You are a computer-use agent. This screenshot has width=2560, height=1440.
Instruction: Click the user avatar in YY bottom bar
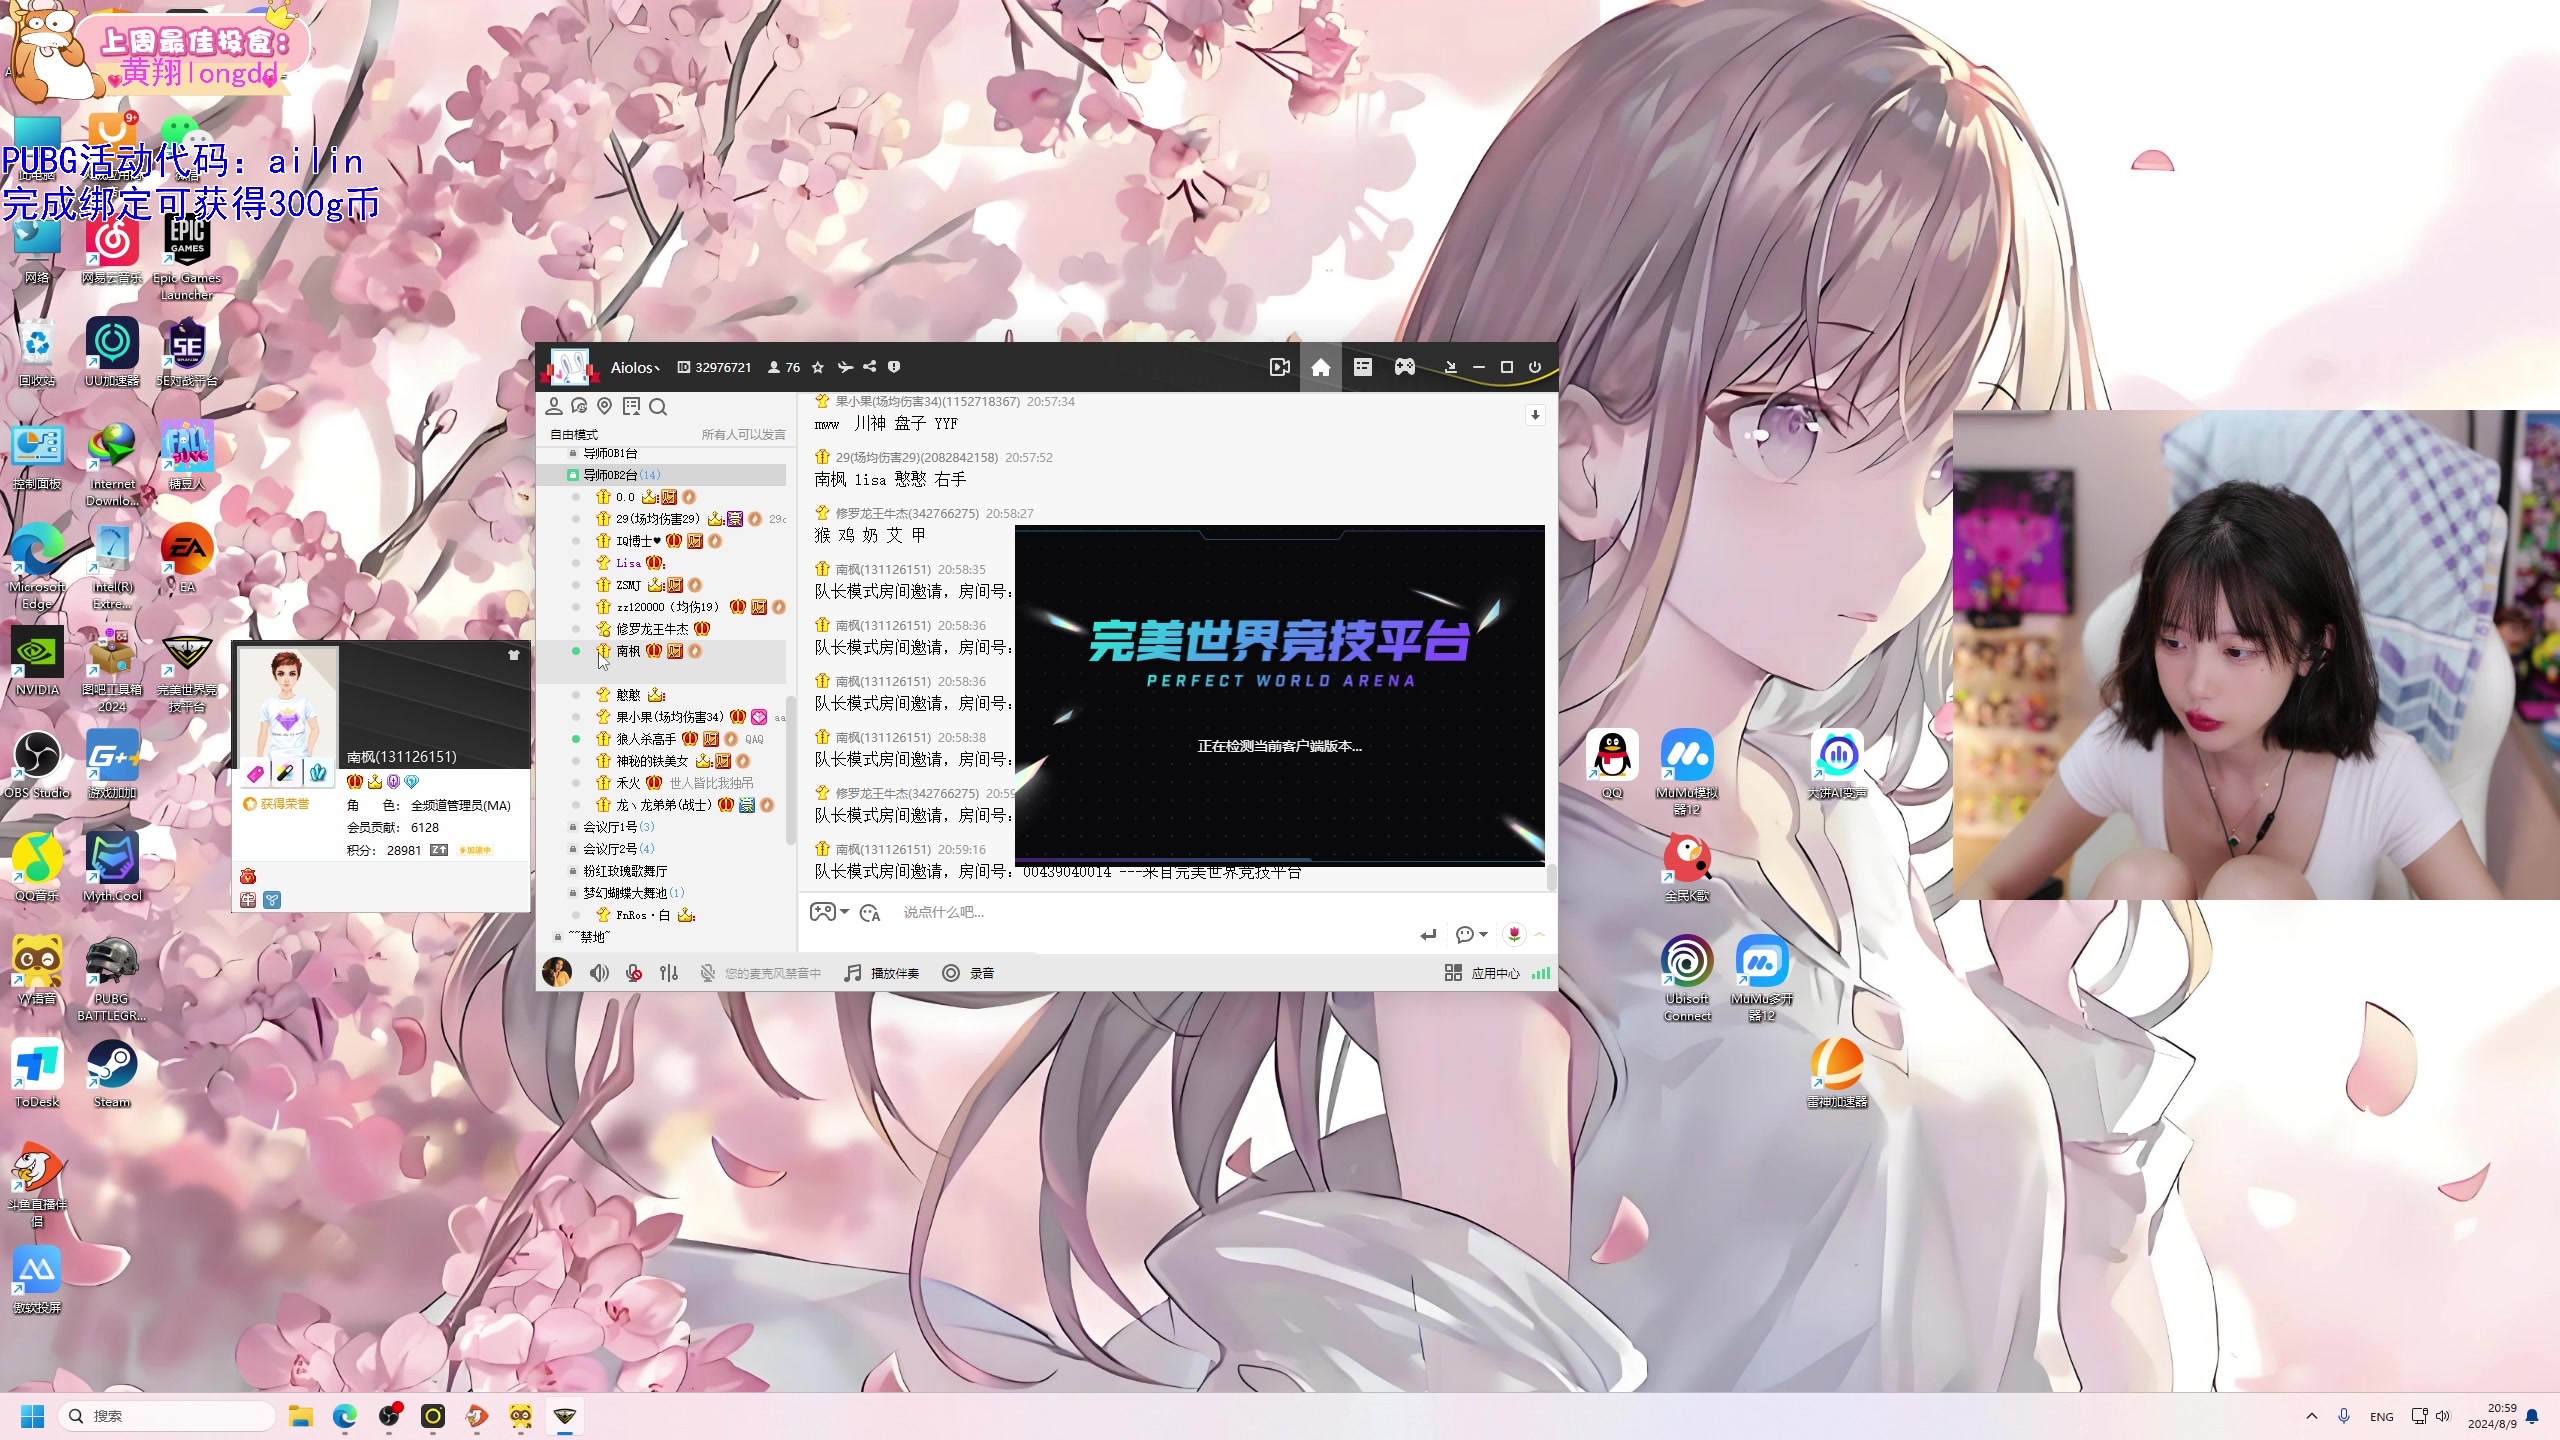(557, 972)
